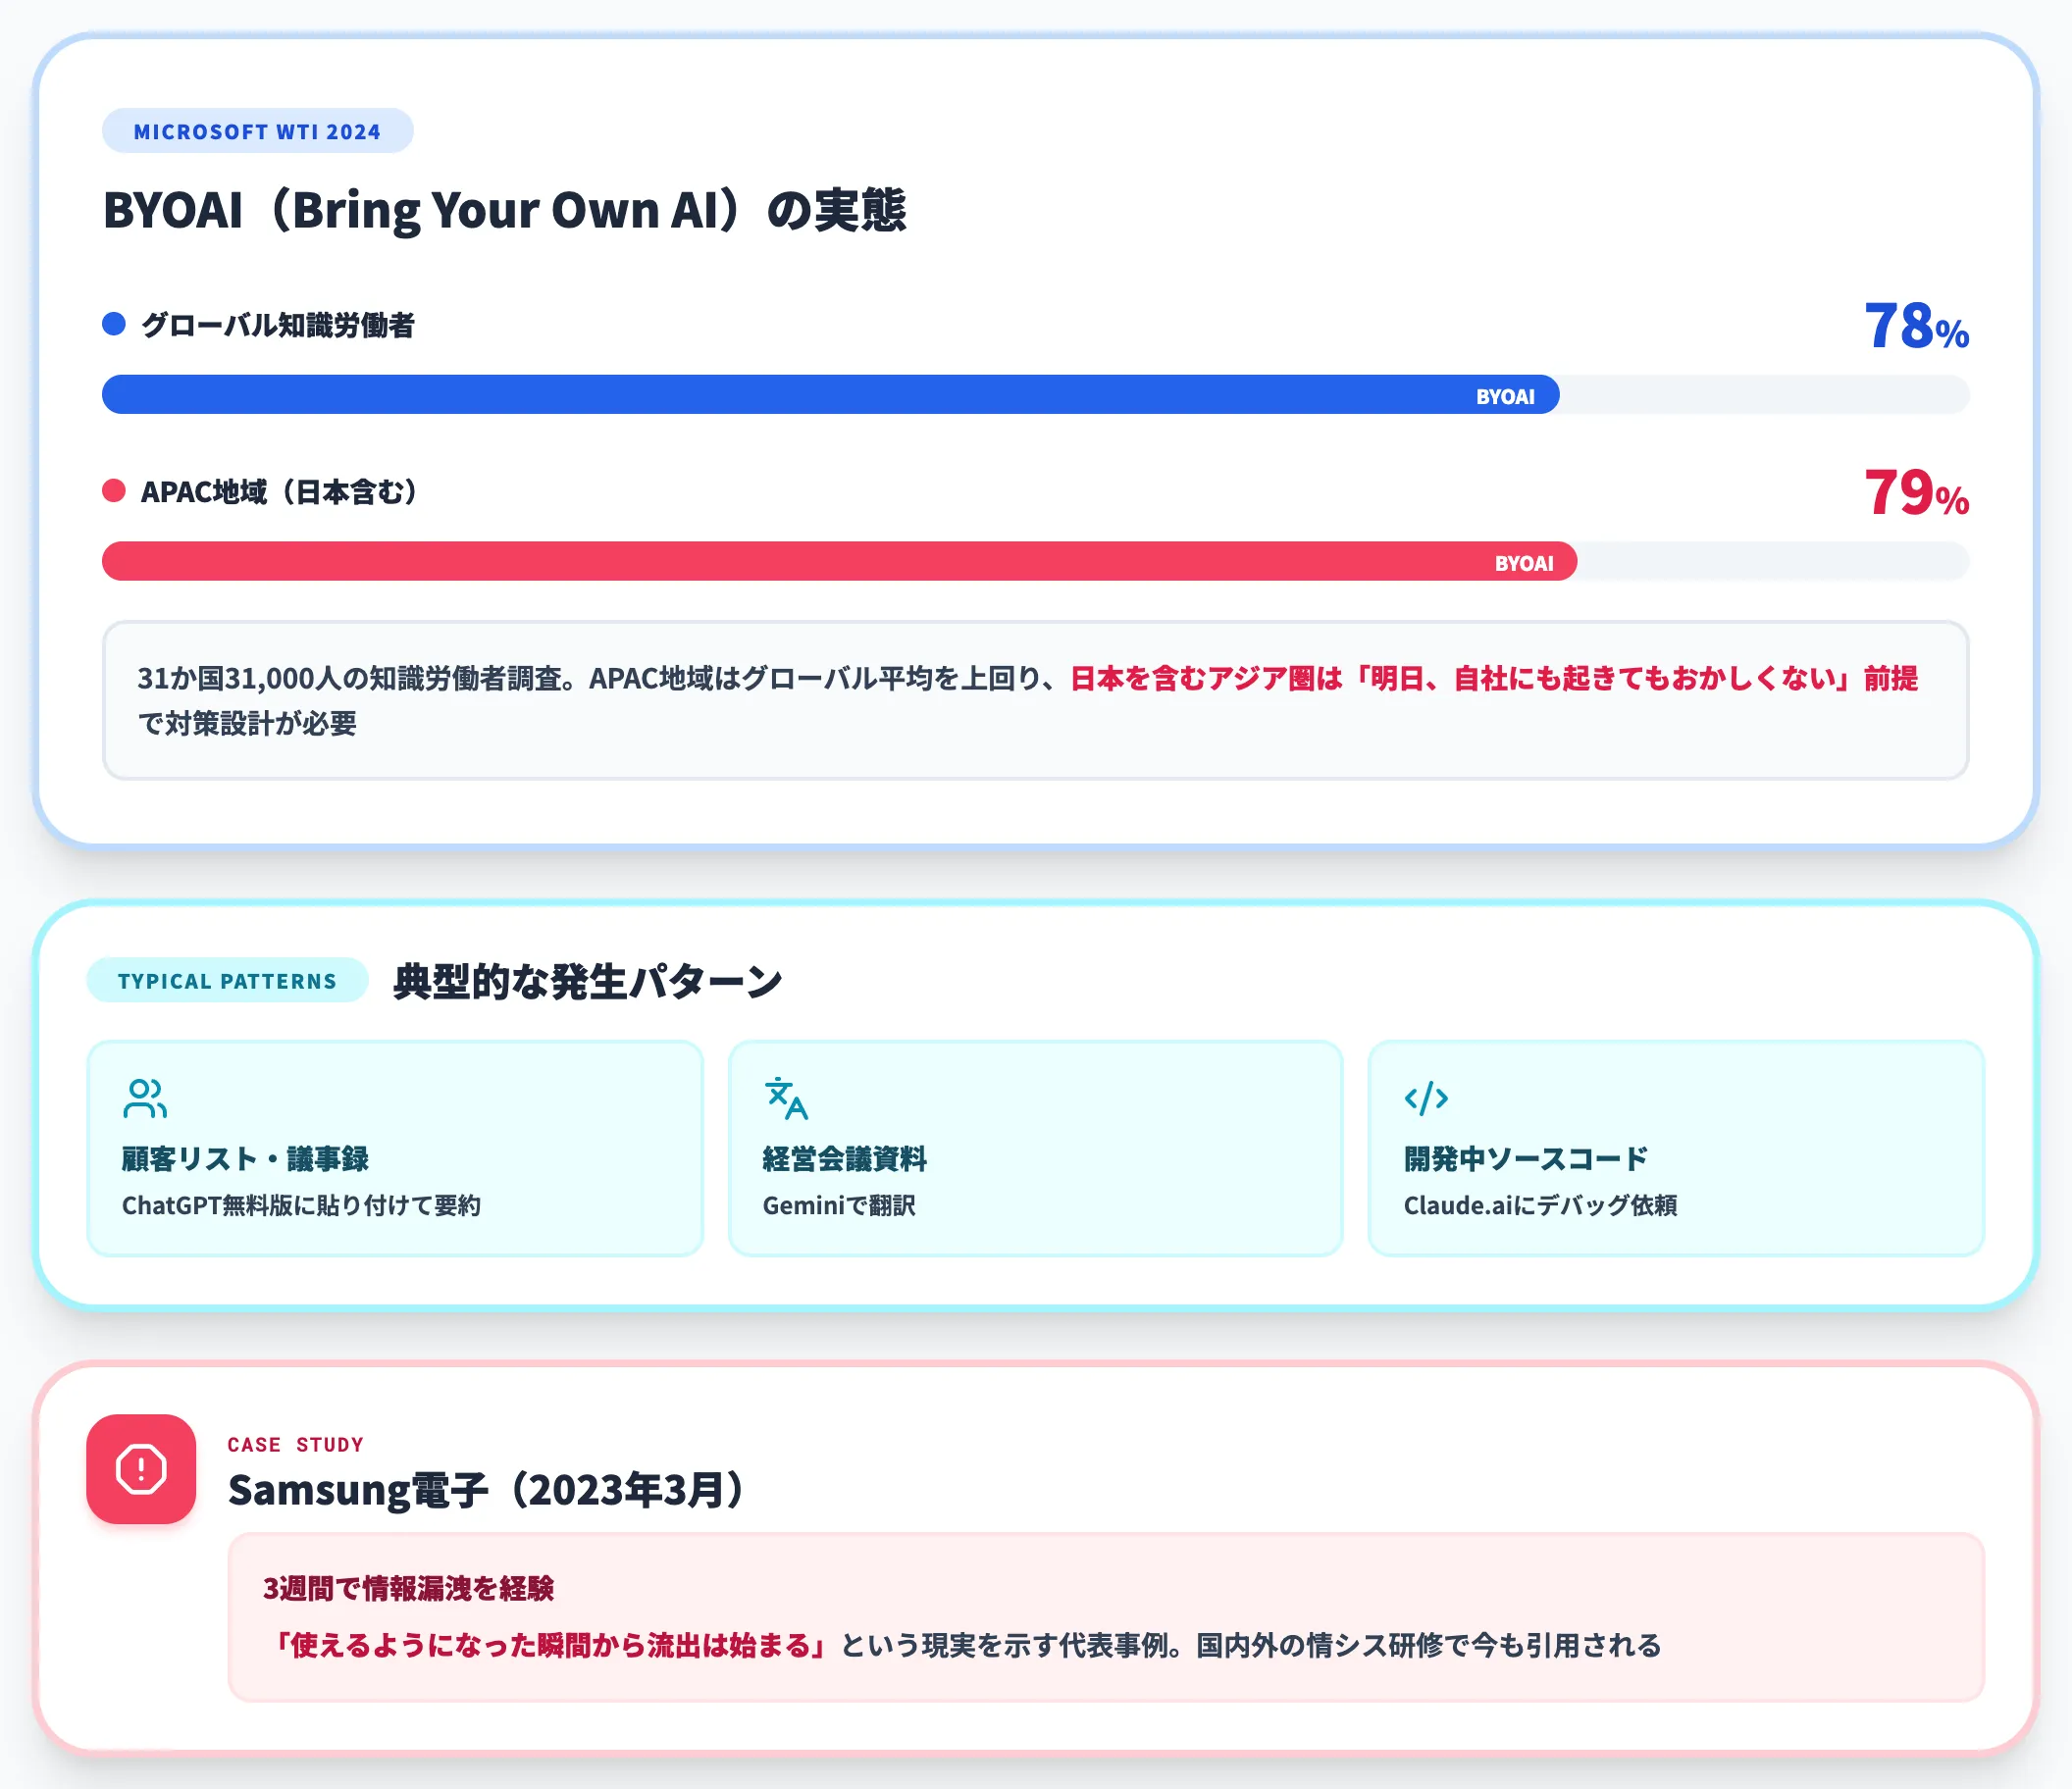Image resolution: width=2072 pixels, height=1789 pixels.
Task: Click the blue global BYOAI progress bar
Action: pyautogui.click(x=830, y=395)
